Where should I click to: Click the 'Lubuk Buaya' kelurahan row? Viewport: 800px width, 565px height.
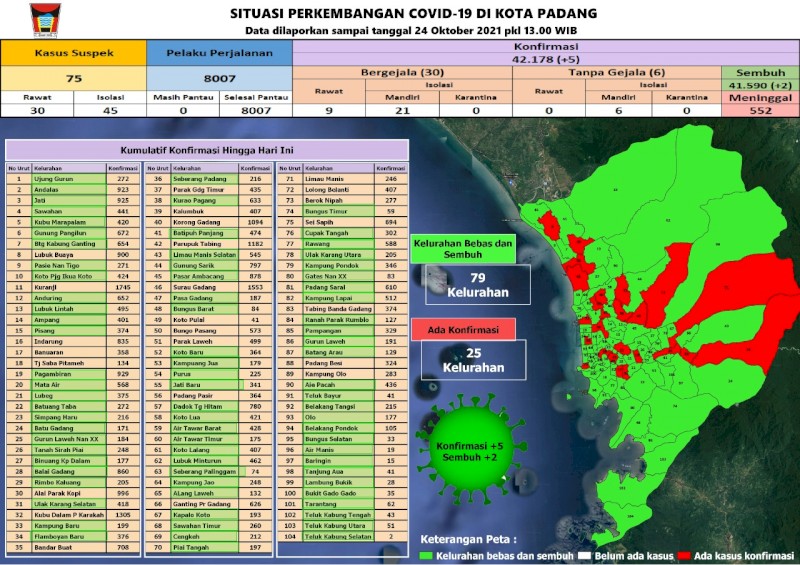coord(73,255)
